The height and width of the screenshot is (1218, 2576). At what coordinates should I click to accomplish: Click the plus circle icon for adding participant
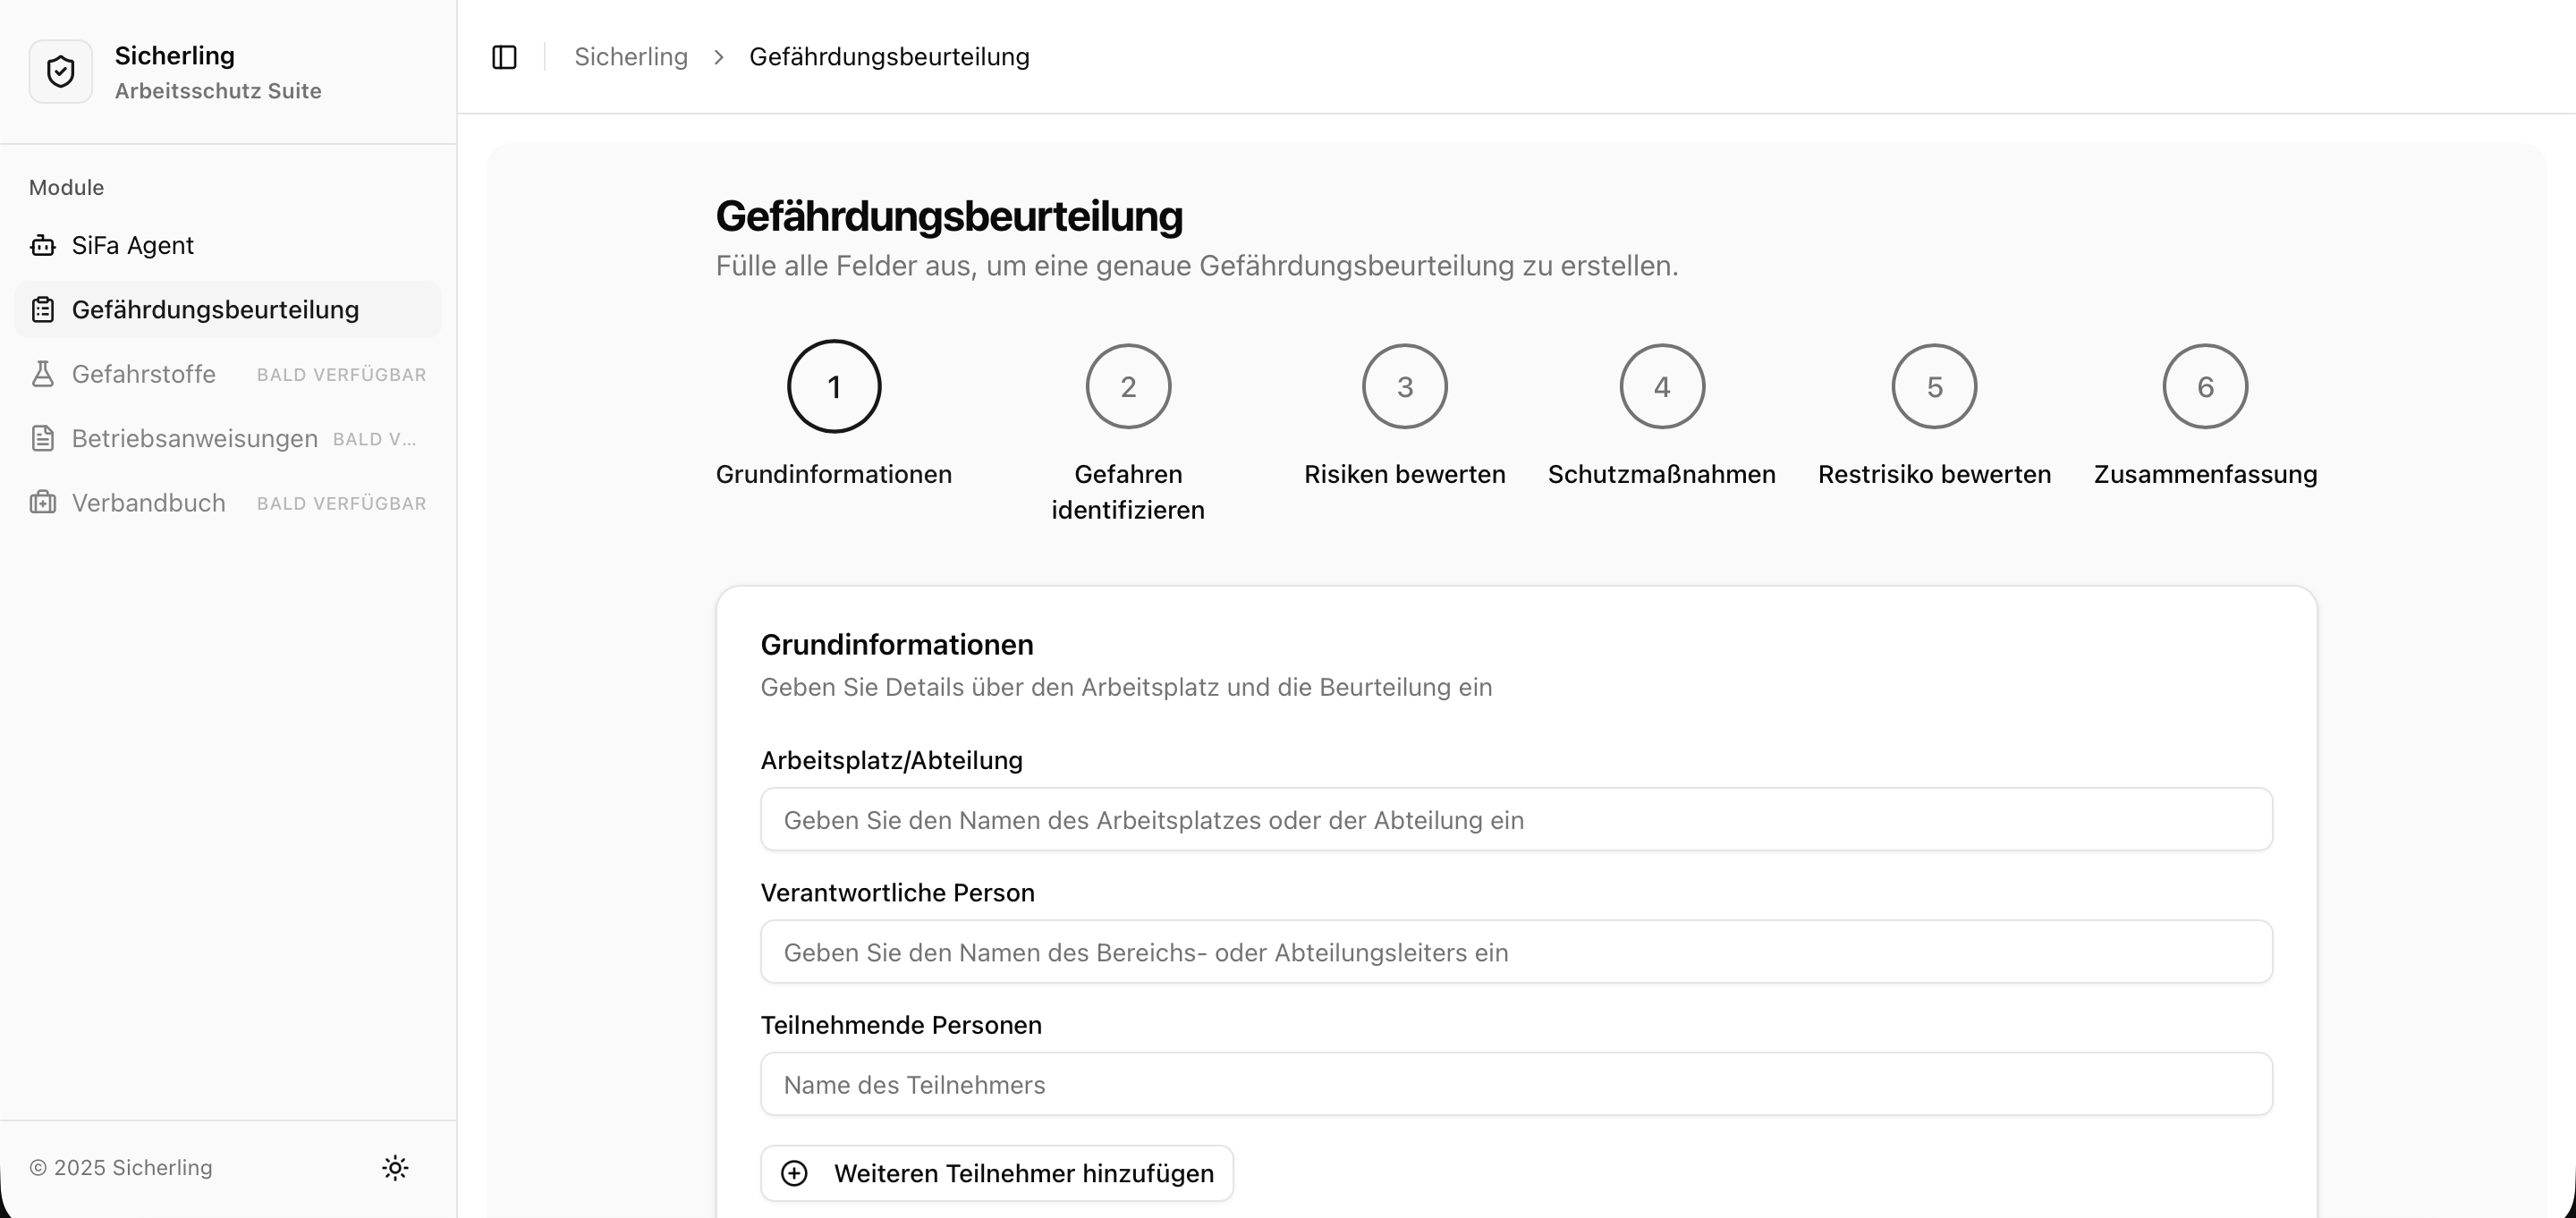click(794, 1173)
